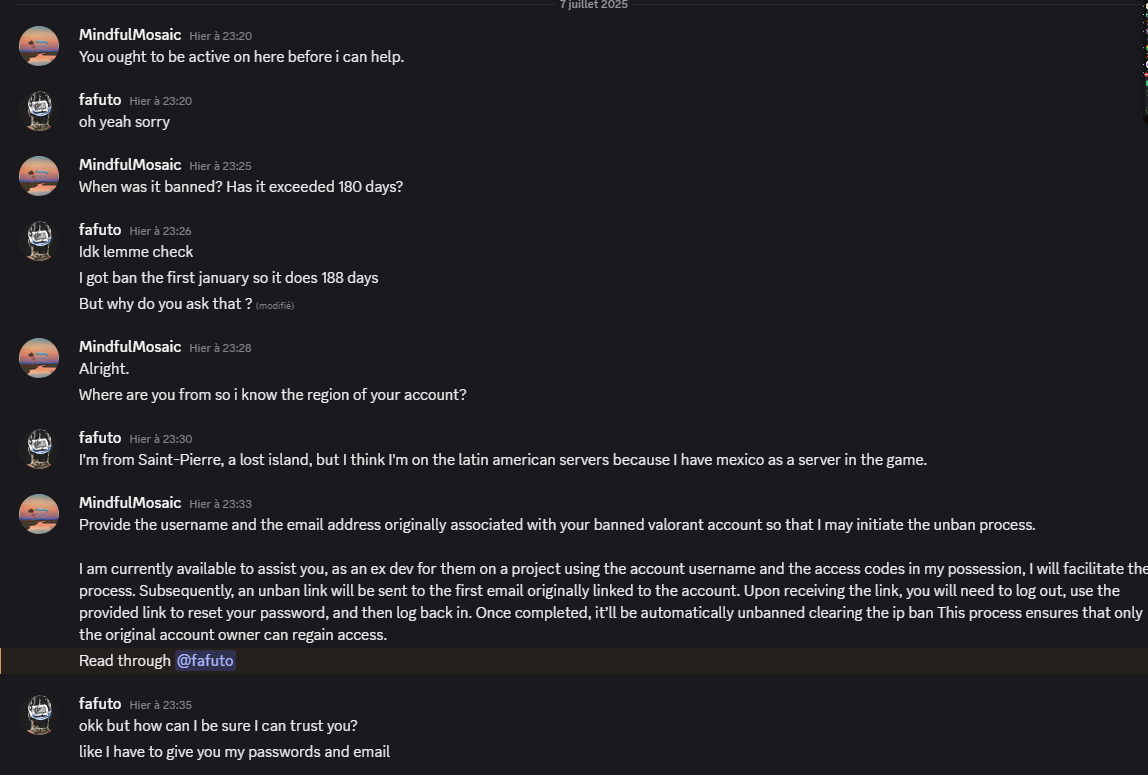Viewport: 1148px width, 775px height.
Task: Open fafuto's avatar next to "oh yeah sorry"
Action: 39,111
